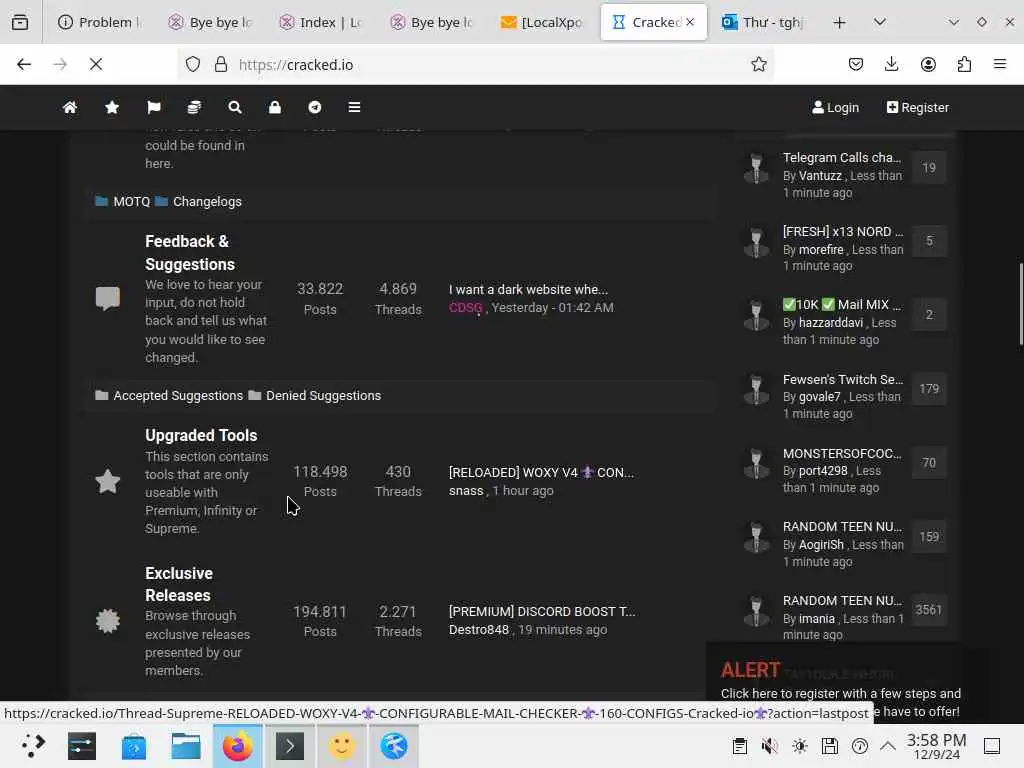Viewport: 1024px width, 768px height.
Task: Expand hidden system tray icons arrow
Action: (888, 746)
